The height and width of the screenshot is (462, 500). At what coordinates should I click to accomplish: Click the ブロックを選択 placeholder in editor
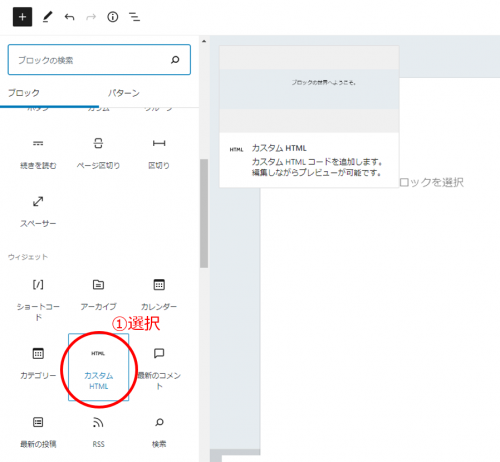[x=431, y=182]
